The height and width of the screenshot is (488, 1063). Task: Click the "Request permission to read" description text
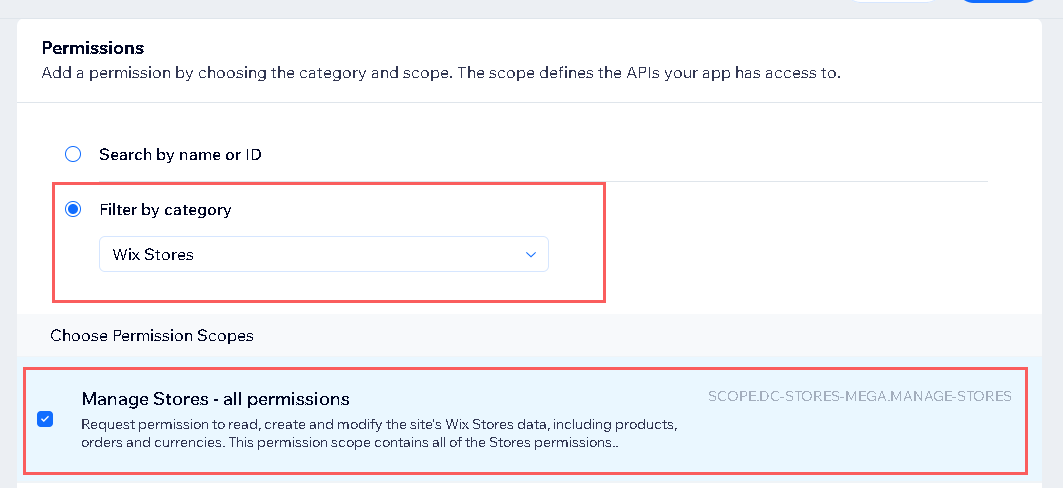(380, 431)
